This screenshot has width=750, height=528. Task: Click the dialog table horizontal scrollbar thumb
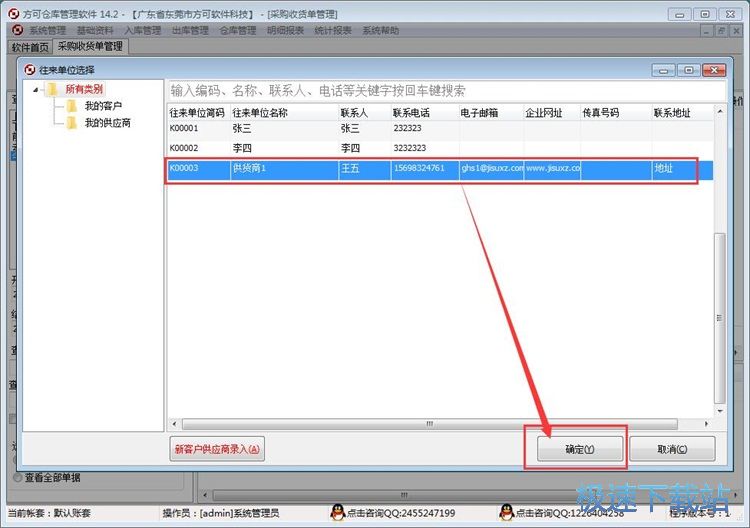point(430,424)
